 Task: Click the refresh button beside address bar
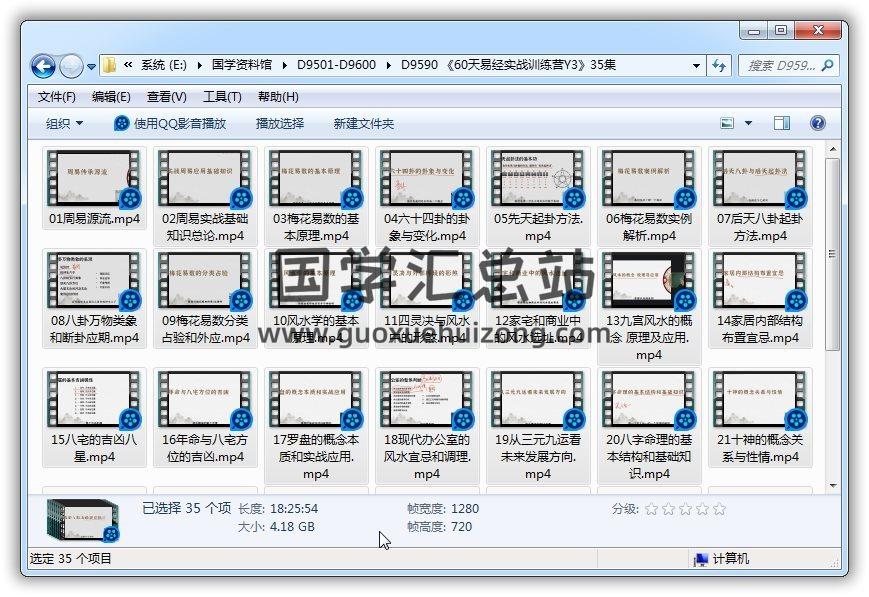(719, 65)
